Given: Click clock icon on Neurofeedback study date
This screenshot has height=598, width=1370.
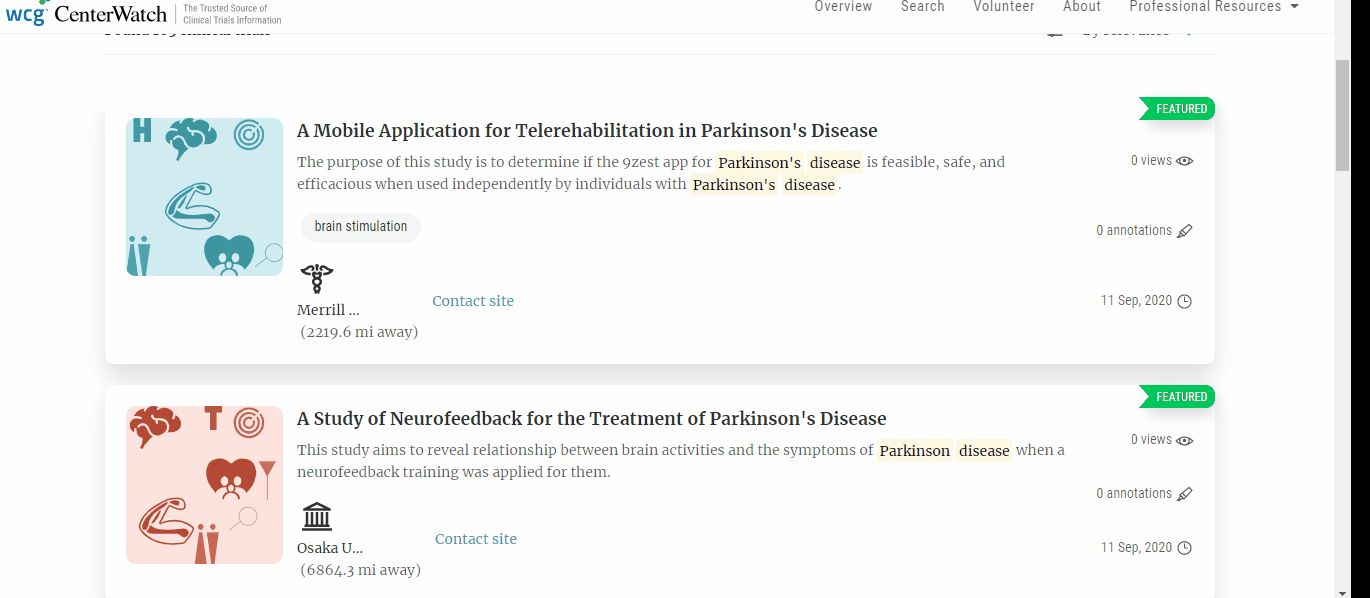Looking at the screenshot, I should 1185,548.
